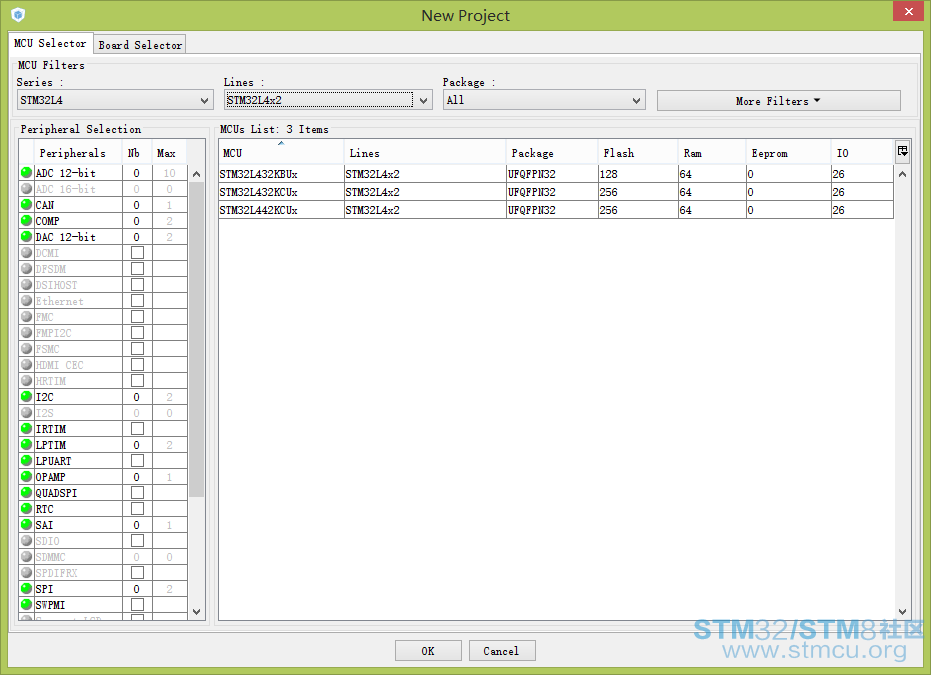This screenshot has height=675, width=931.
Task: Click green status dot for ADC 12-bit
Action: [26, 173]
